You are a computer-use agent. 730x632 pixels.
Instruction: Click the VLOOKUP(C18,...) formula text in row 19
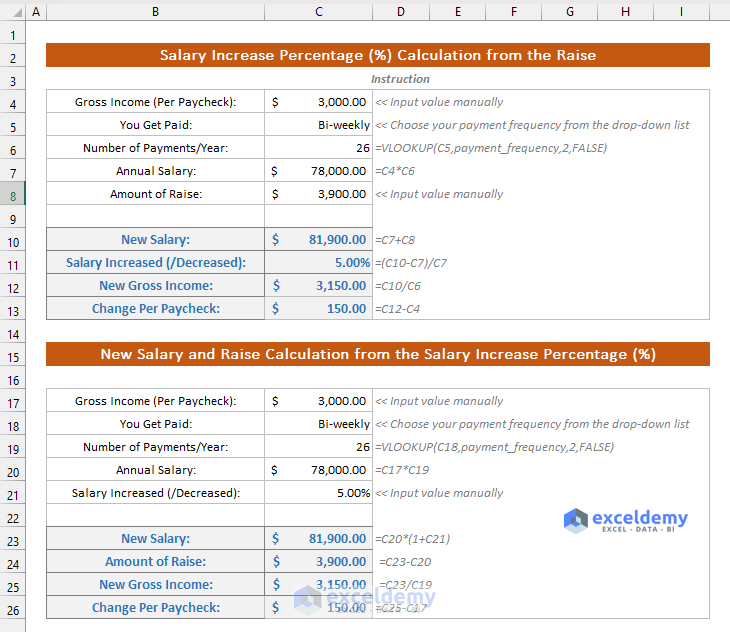point(494,447)
